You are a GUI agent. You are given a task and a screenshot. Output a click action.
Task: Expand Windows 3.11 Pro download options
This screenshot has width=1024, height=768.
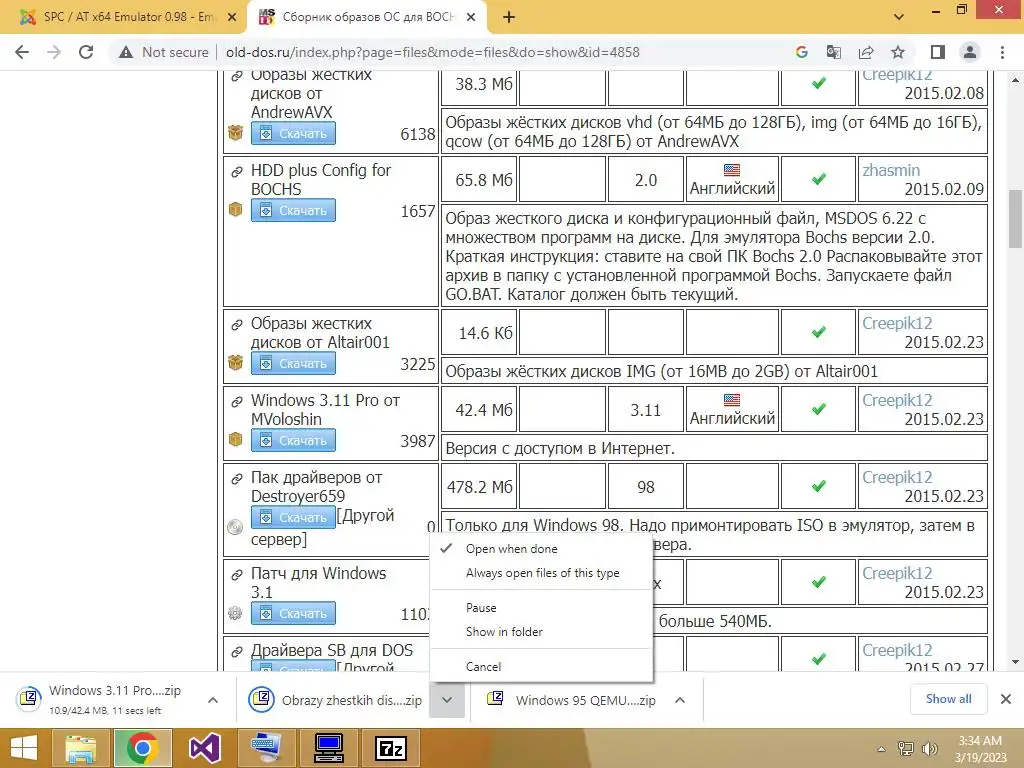213,700
